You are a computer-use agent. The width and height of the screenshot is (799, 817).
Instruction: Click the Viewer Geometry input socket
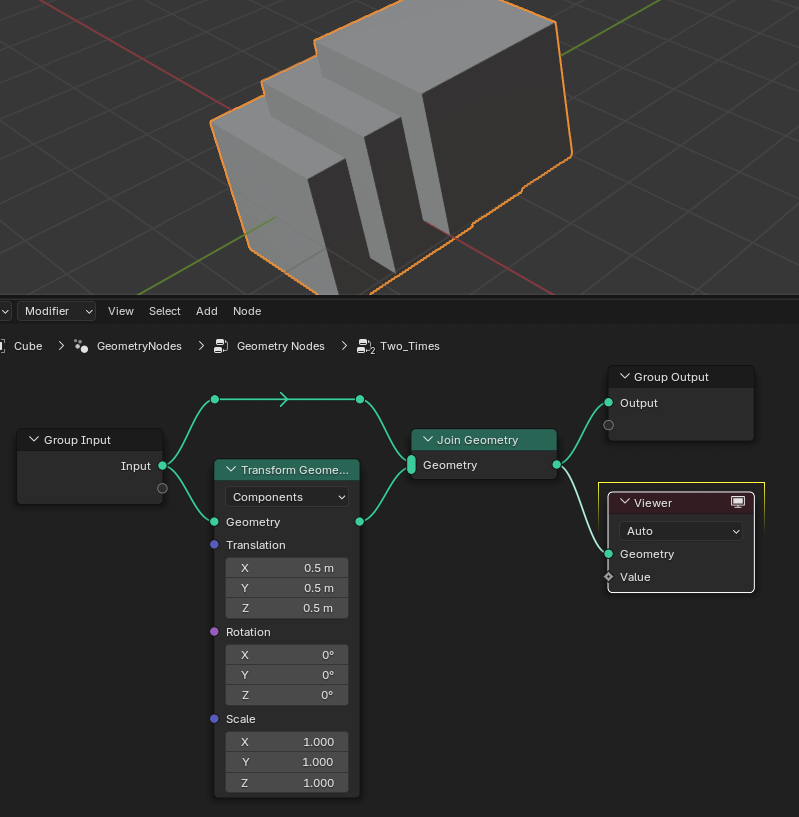pyautogui.click(x=608, y=554)
